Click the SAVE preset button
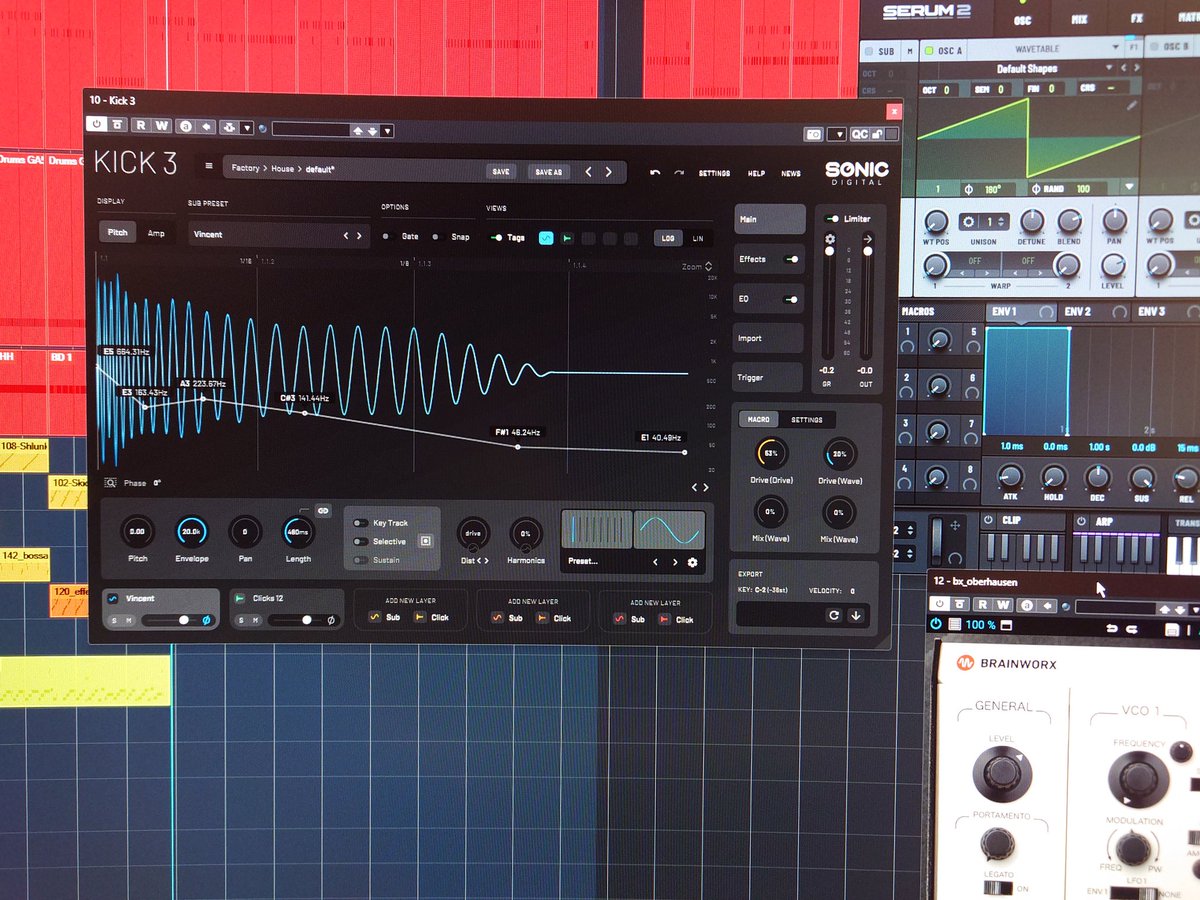Image resolution: width=1200 pixels, height=900 pixels. [x=501, y=172]
